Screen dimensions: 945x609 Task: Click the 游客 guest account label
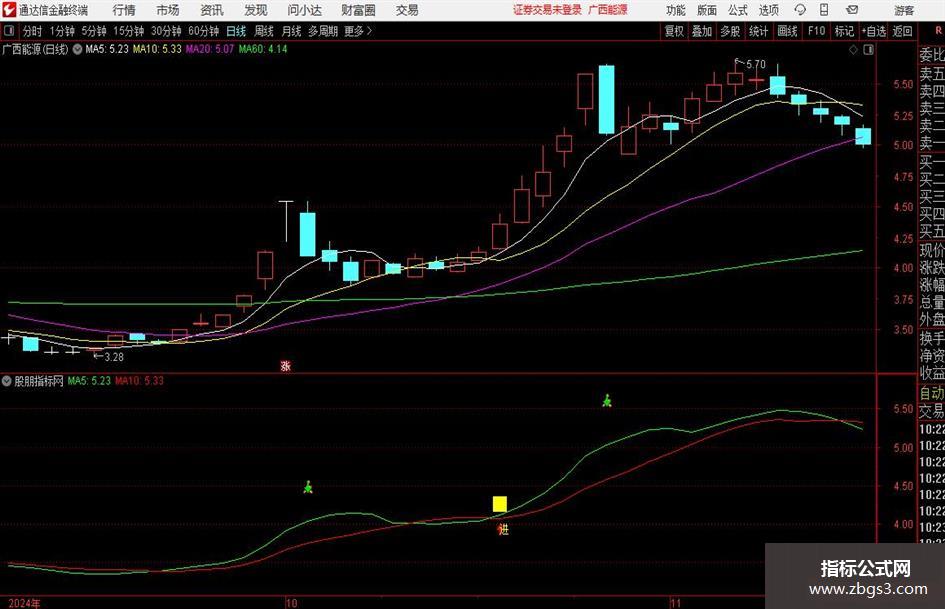pos(904,10)
